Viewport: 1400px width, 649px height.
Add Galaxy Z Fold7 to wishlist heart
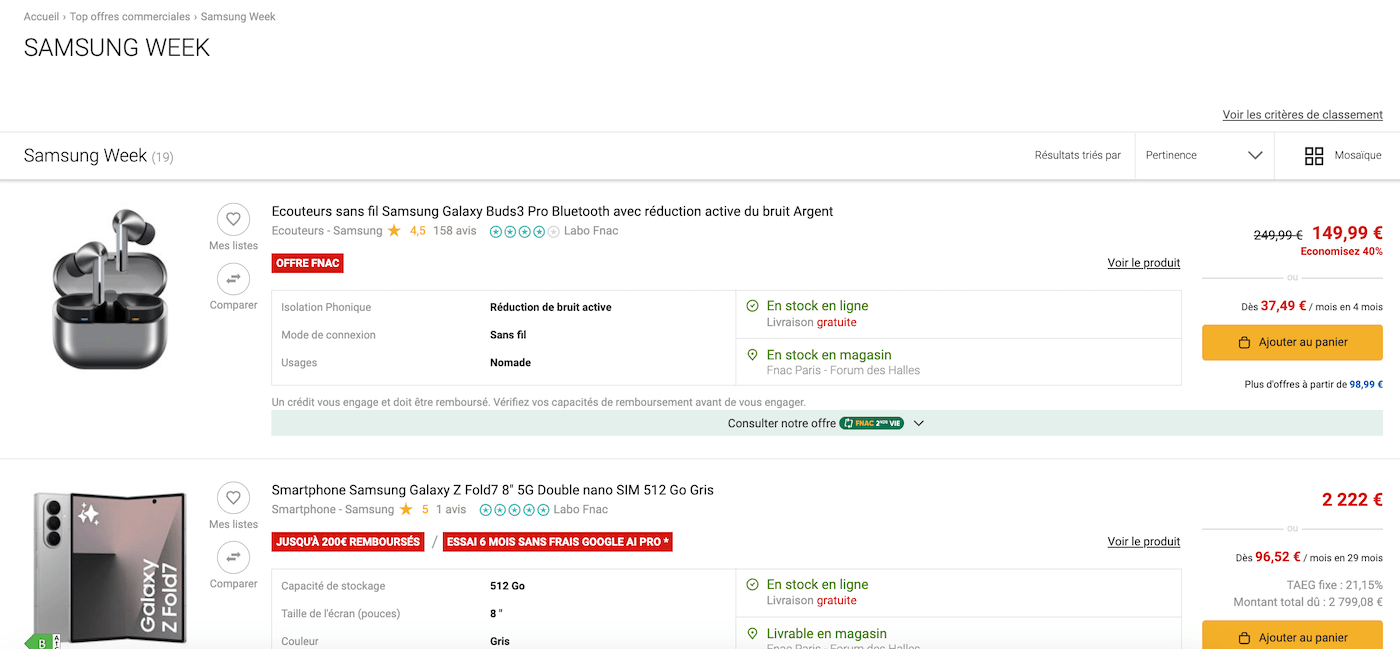pyautogui.click(x=233, y=498)
